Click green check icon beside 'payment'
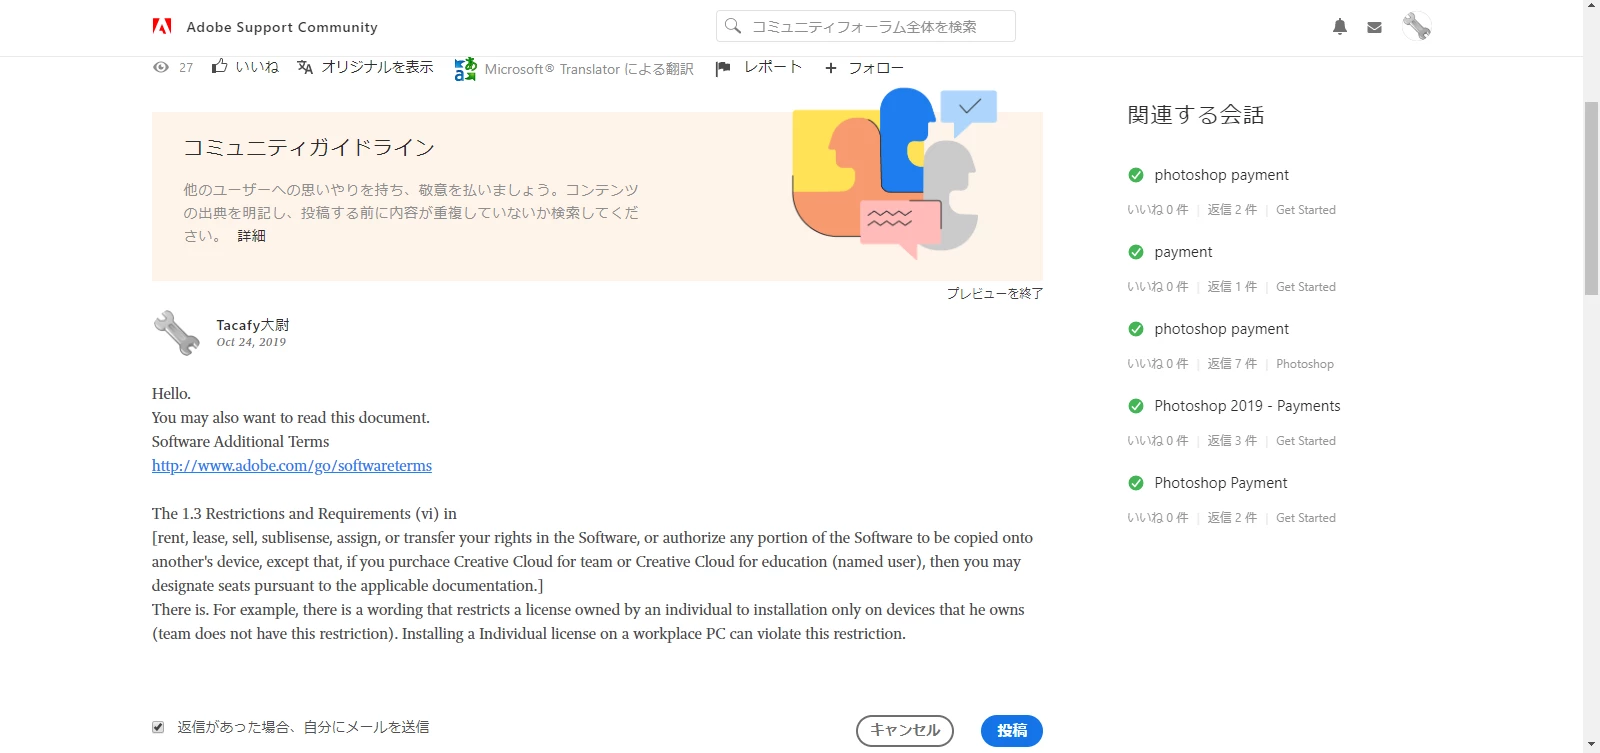 (x=1136, y=252)
